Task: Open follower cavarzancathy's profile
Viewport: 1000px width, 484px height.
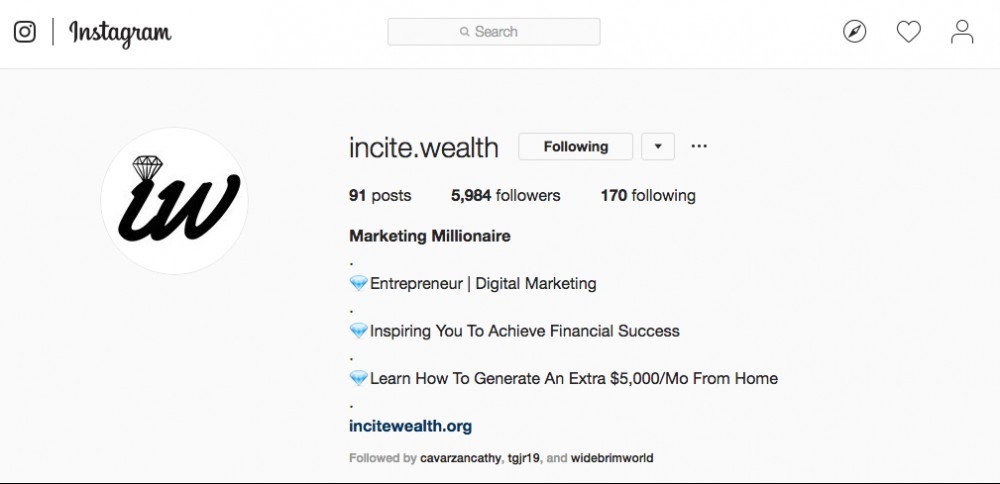Action: point(460,458)
